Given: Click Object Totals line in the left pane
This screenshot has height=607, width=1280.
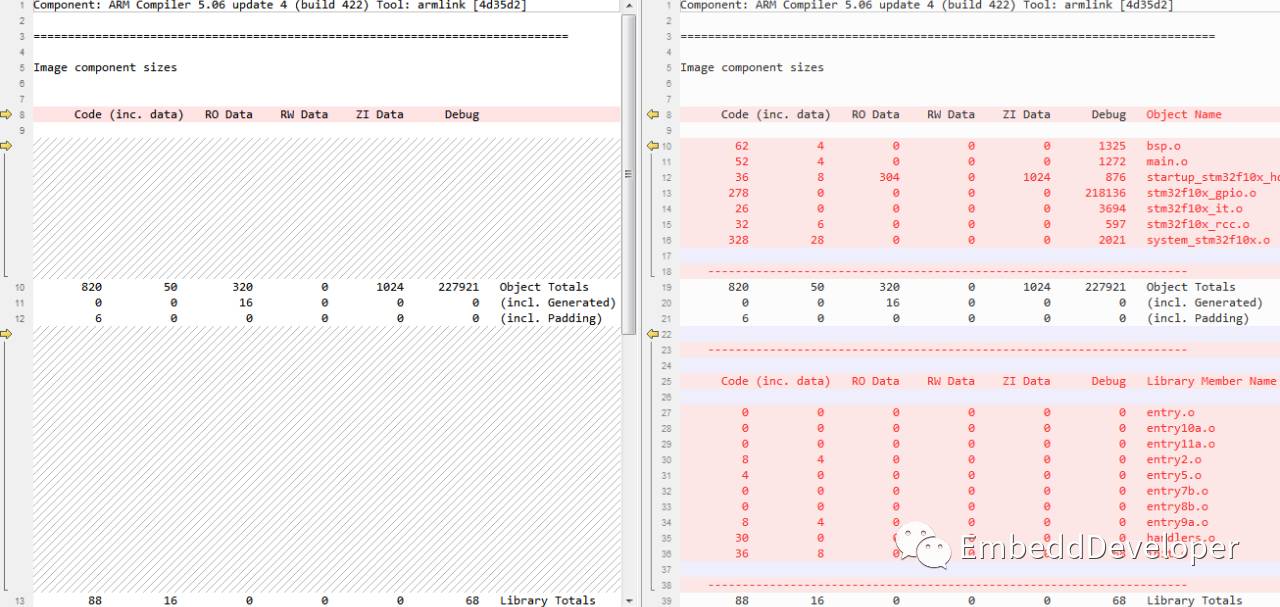Looking at the screenshot, I should (544, 287).
